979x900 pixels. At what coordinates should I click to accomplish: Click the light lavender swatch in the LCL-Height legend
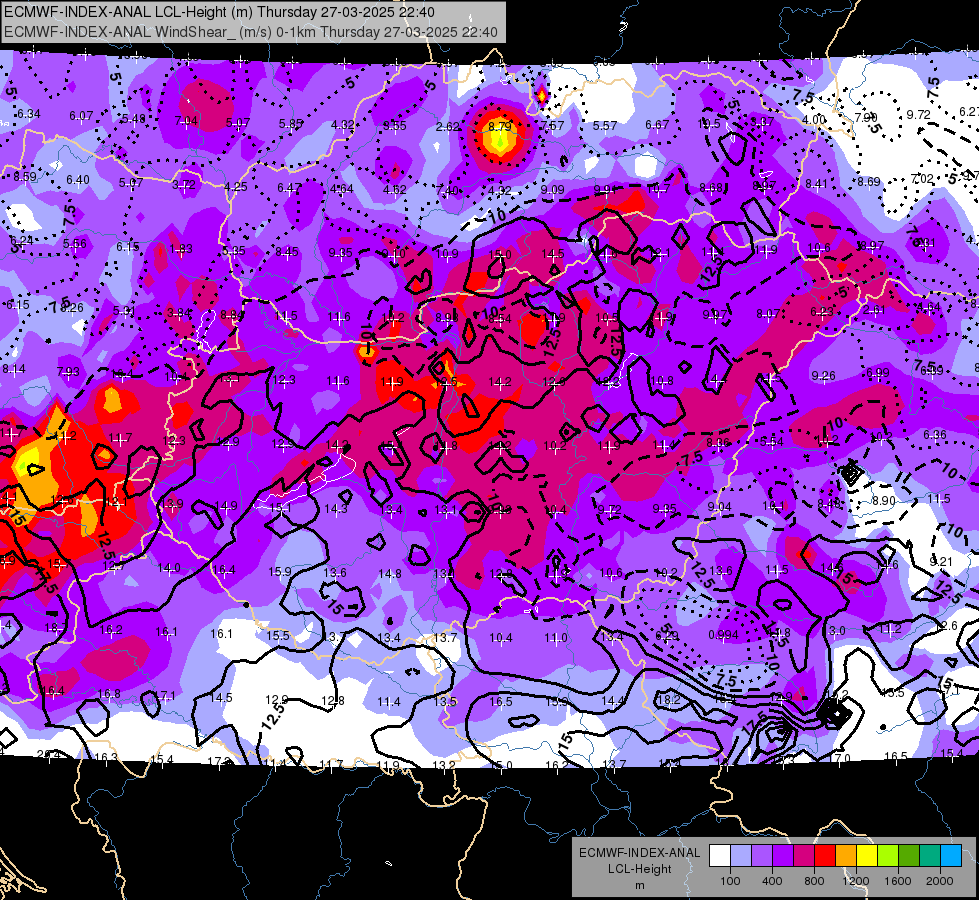(741, 856)
